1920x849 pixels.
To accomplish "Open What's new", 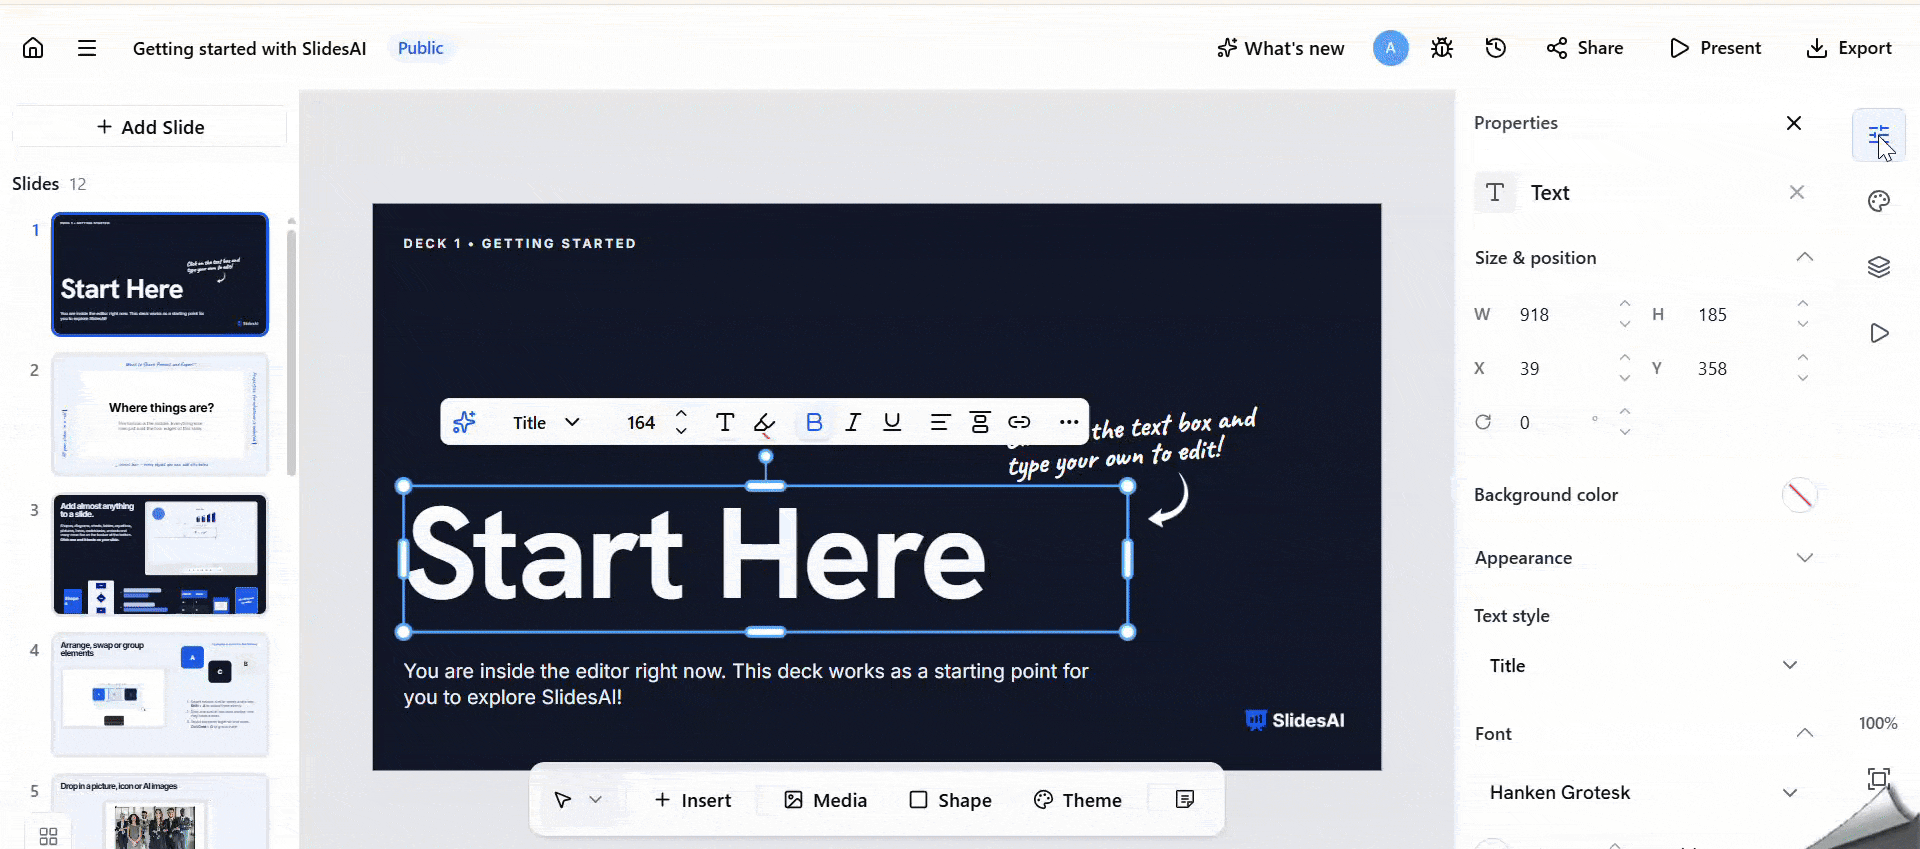I will (1281, 48).
